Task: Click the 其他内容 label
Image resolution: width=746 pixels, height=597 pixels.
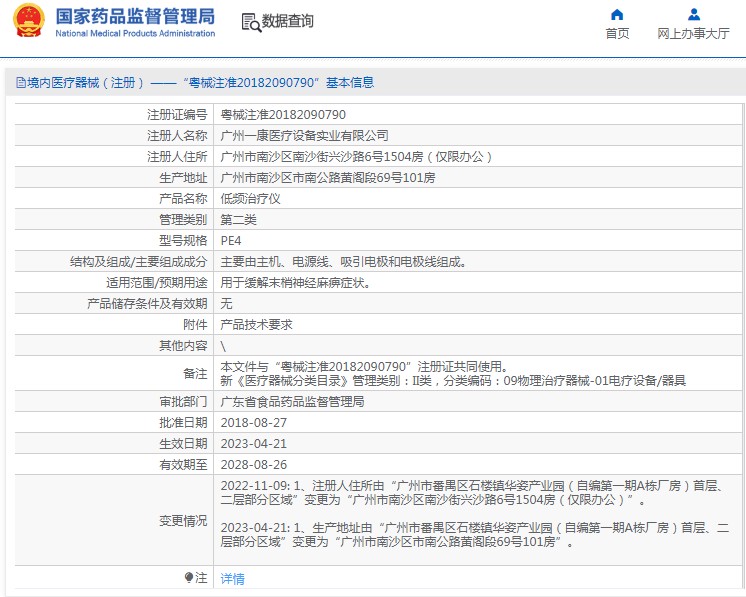Action: pos(183,345)
